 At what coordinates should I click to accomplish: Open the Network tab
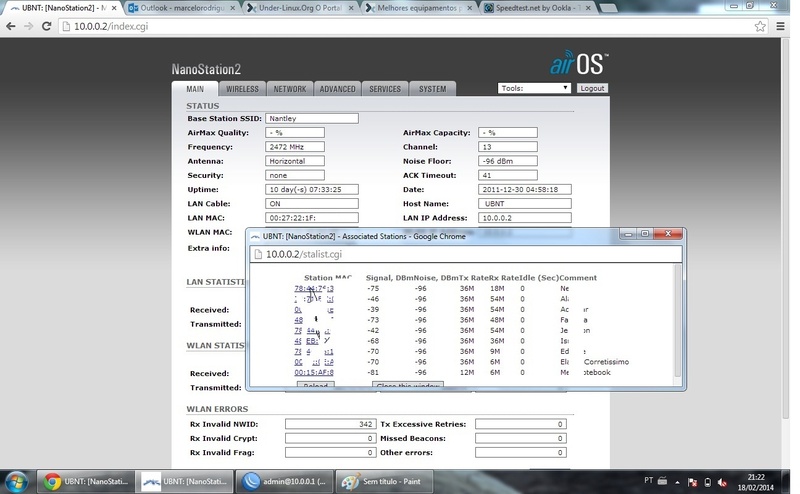point(290,89)
